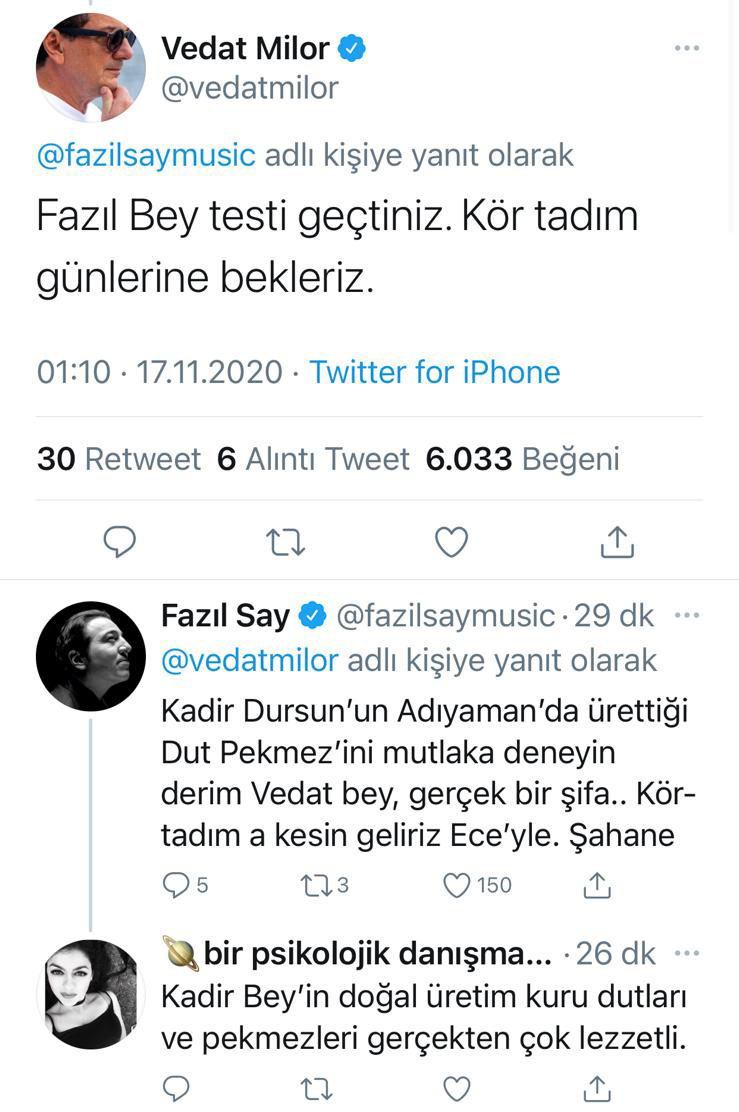Image resolution: width=739 pixels, height=1112 pixels.
Task: Open the Twitter for iPhone source link
Action: click(x=434, y=372)
